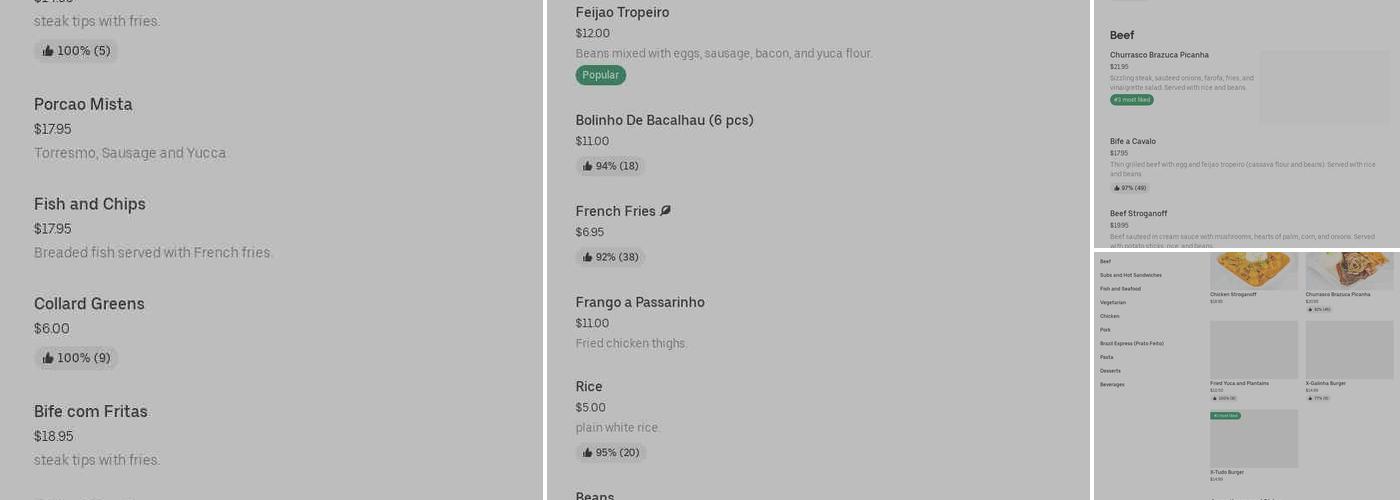Click the thumbs-up icon beside 100% (5)

click(48, 51)
